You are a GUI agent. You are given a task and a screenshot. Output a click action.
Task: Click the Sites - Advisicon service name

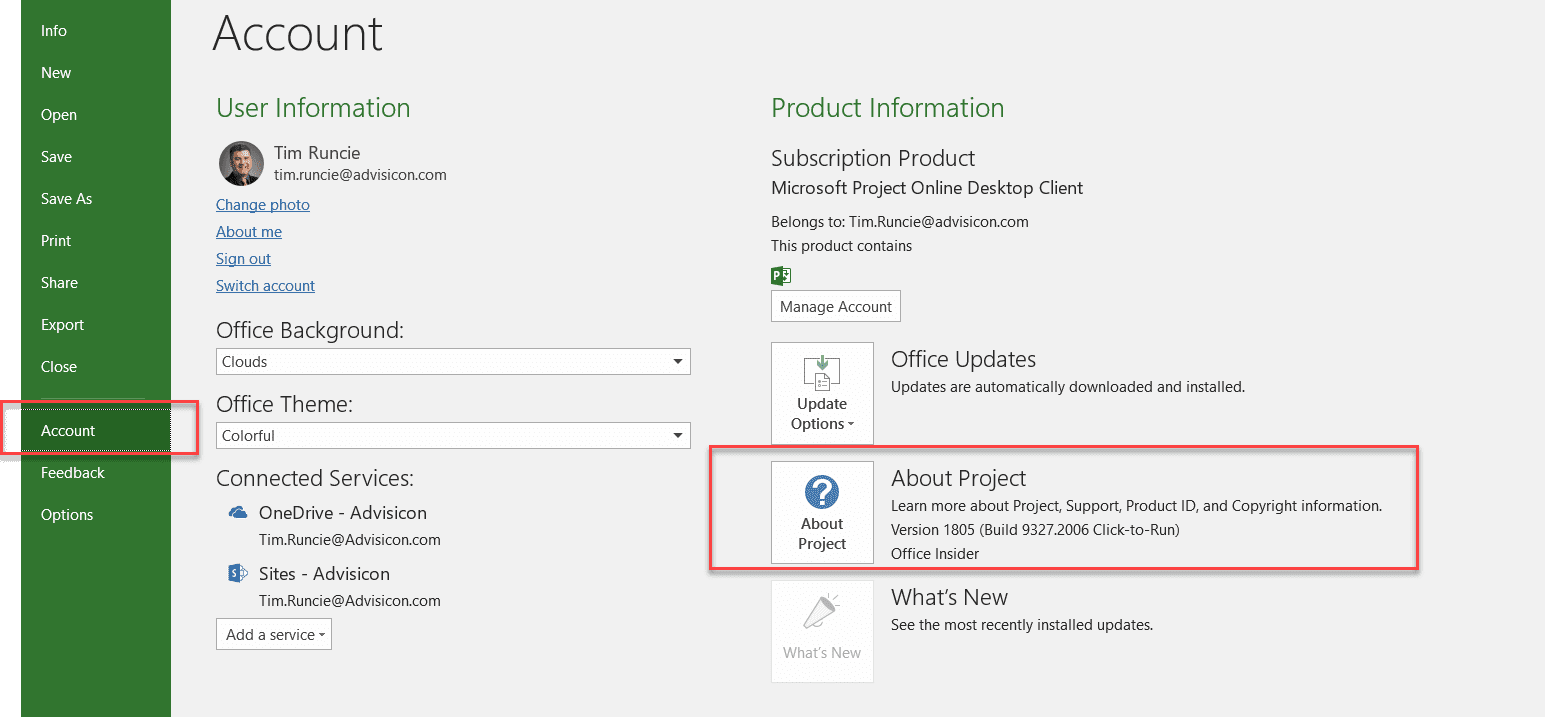pyautogui.click(x=324, y=574)
